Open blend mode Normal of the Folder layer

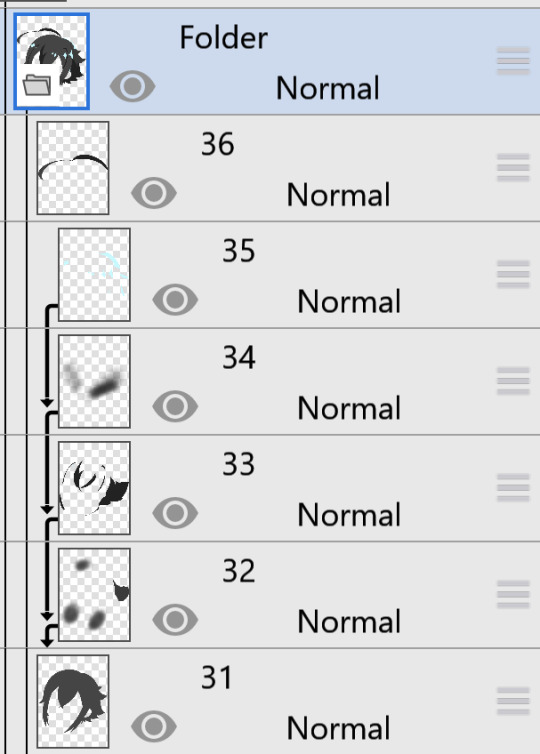tap(327, 88)
